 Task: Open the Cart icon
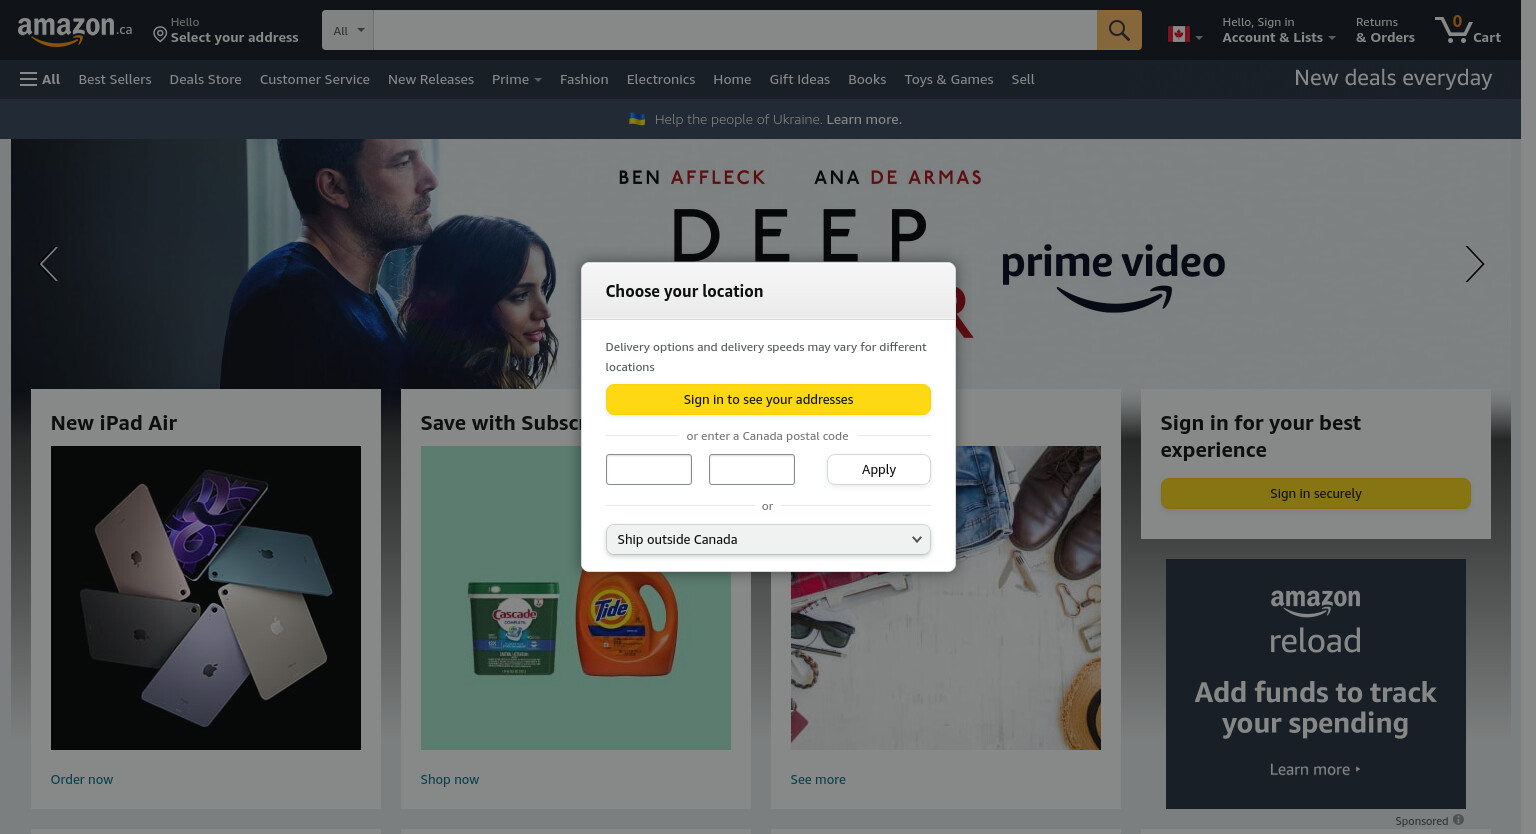(1467, 30)
